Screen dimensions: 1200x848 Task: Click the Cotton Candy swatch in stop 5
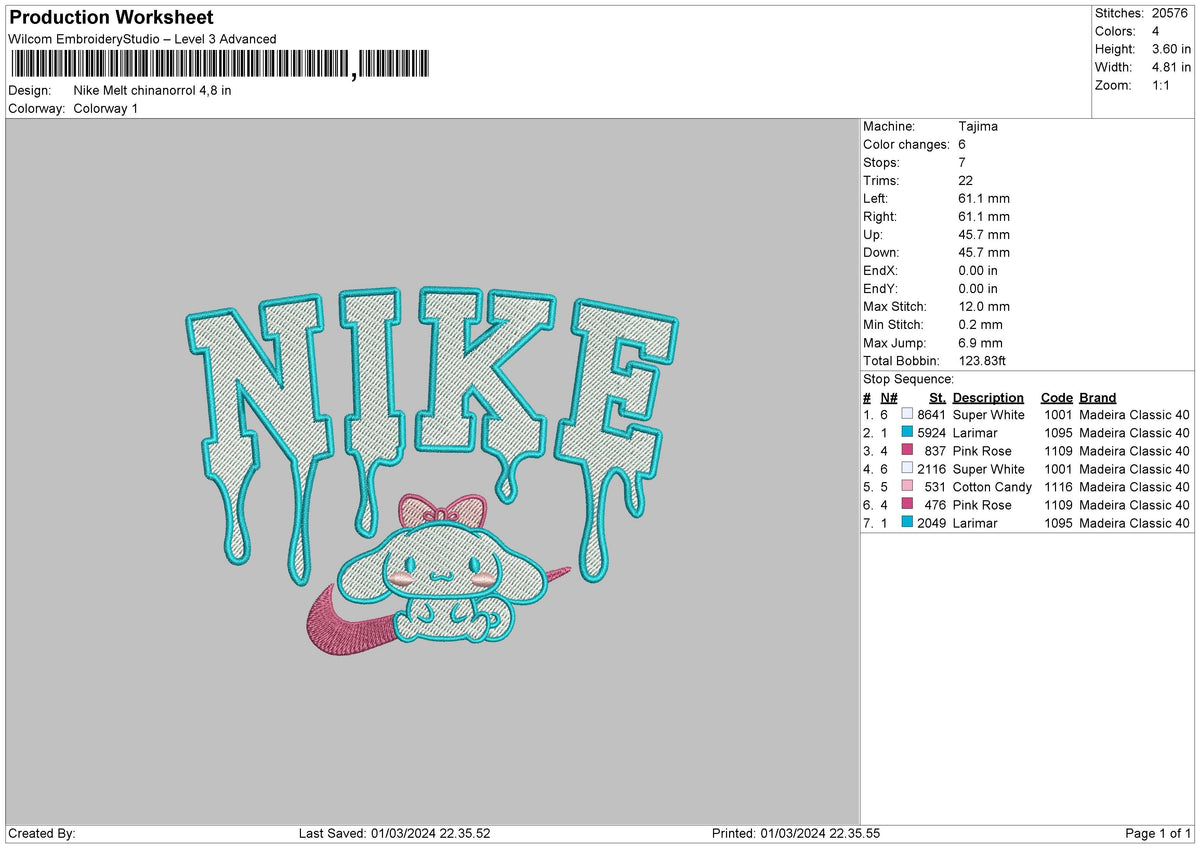[x=907, y=487]
